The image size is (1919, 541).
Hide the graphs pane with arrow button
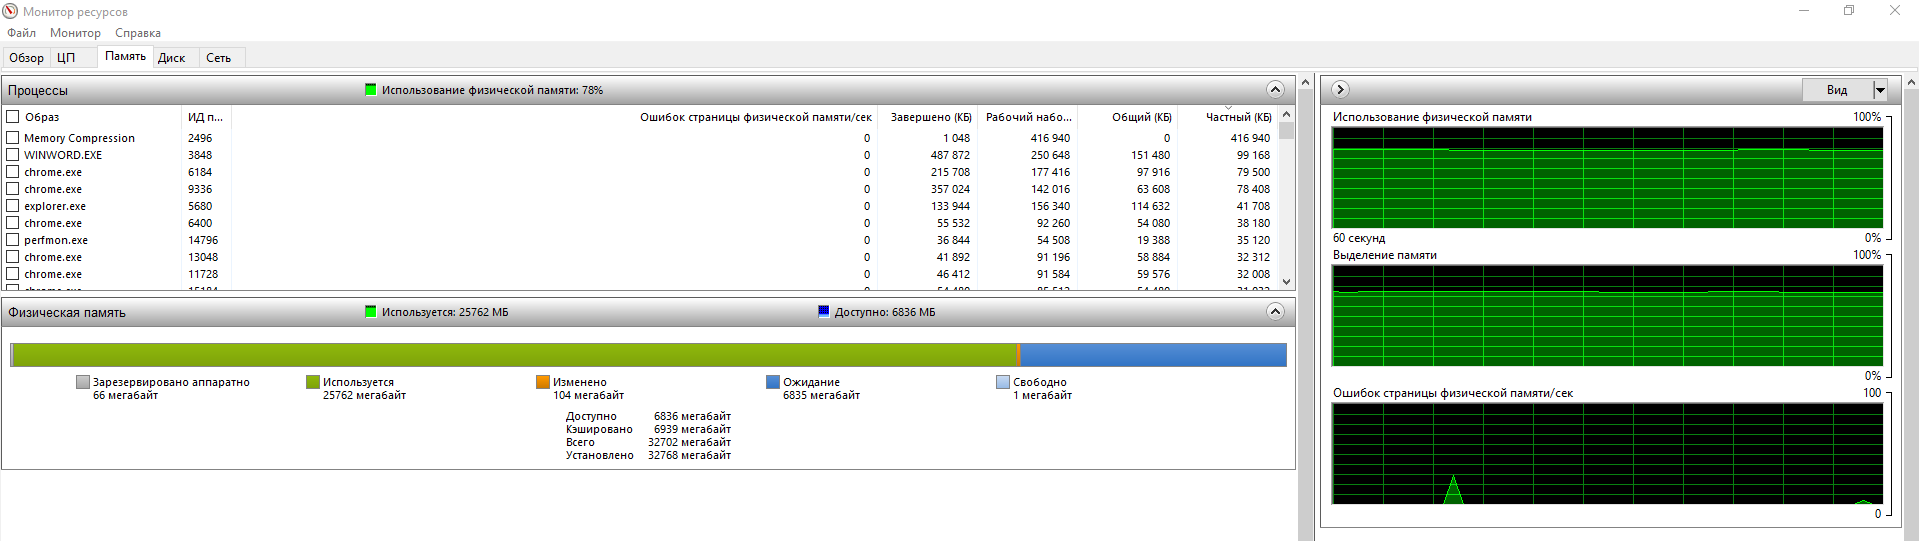(1340, 90)
